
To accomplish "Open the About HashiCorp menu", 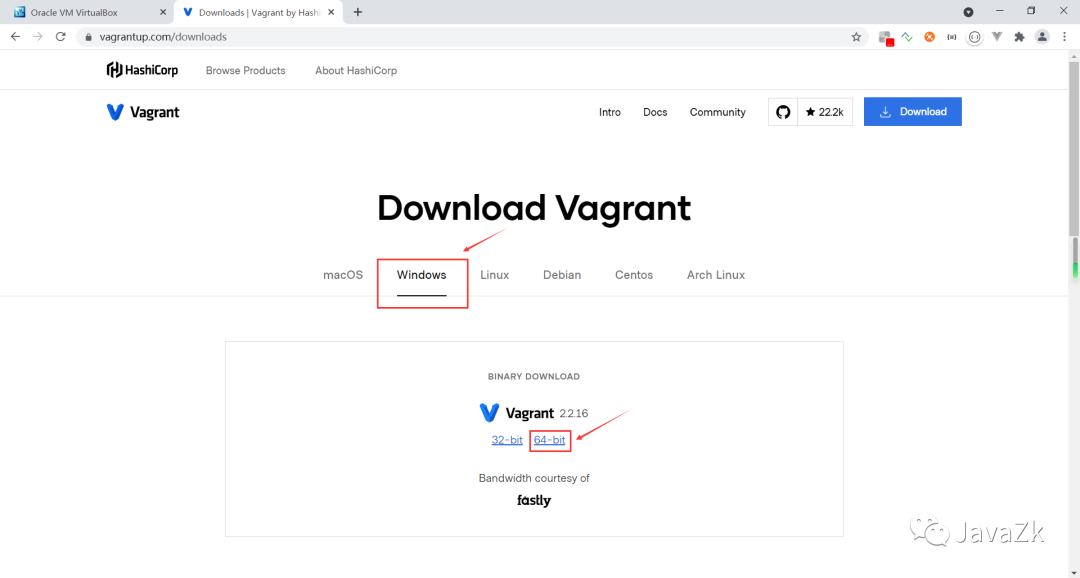I will click(356, 70).
